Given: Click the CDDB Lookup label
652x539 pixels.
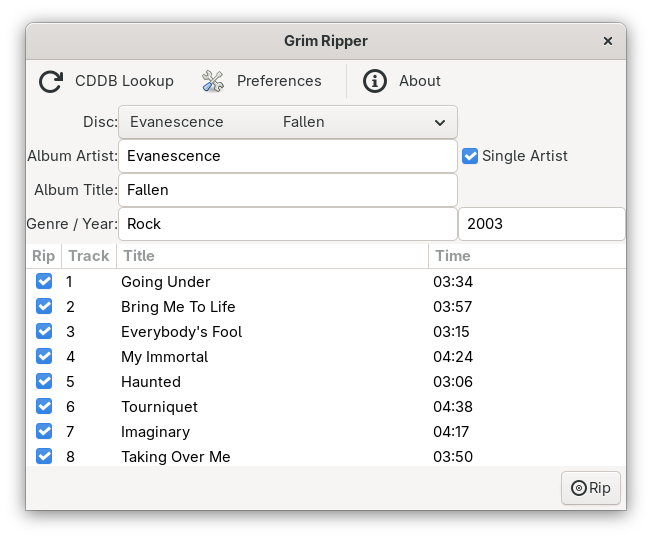Looking at the screenshot, I should click(x=124, y=81).
